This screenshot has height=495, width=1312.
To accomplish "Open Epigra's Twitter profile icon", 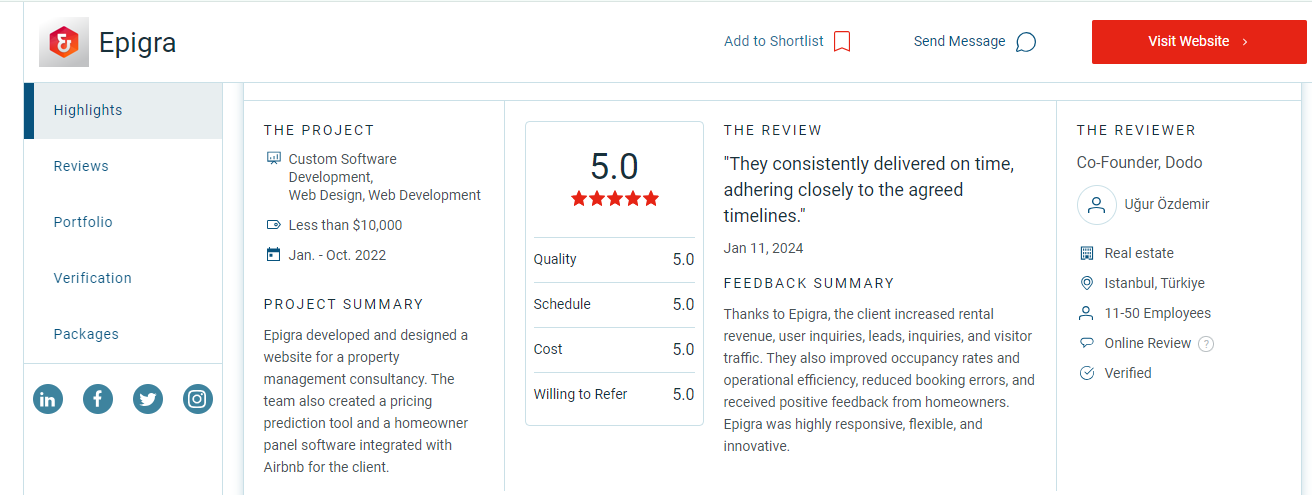I will point(148,399).
